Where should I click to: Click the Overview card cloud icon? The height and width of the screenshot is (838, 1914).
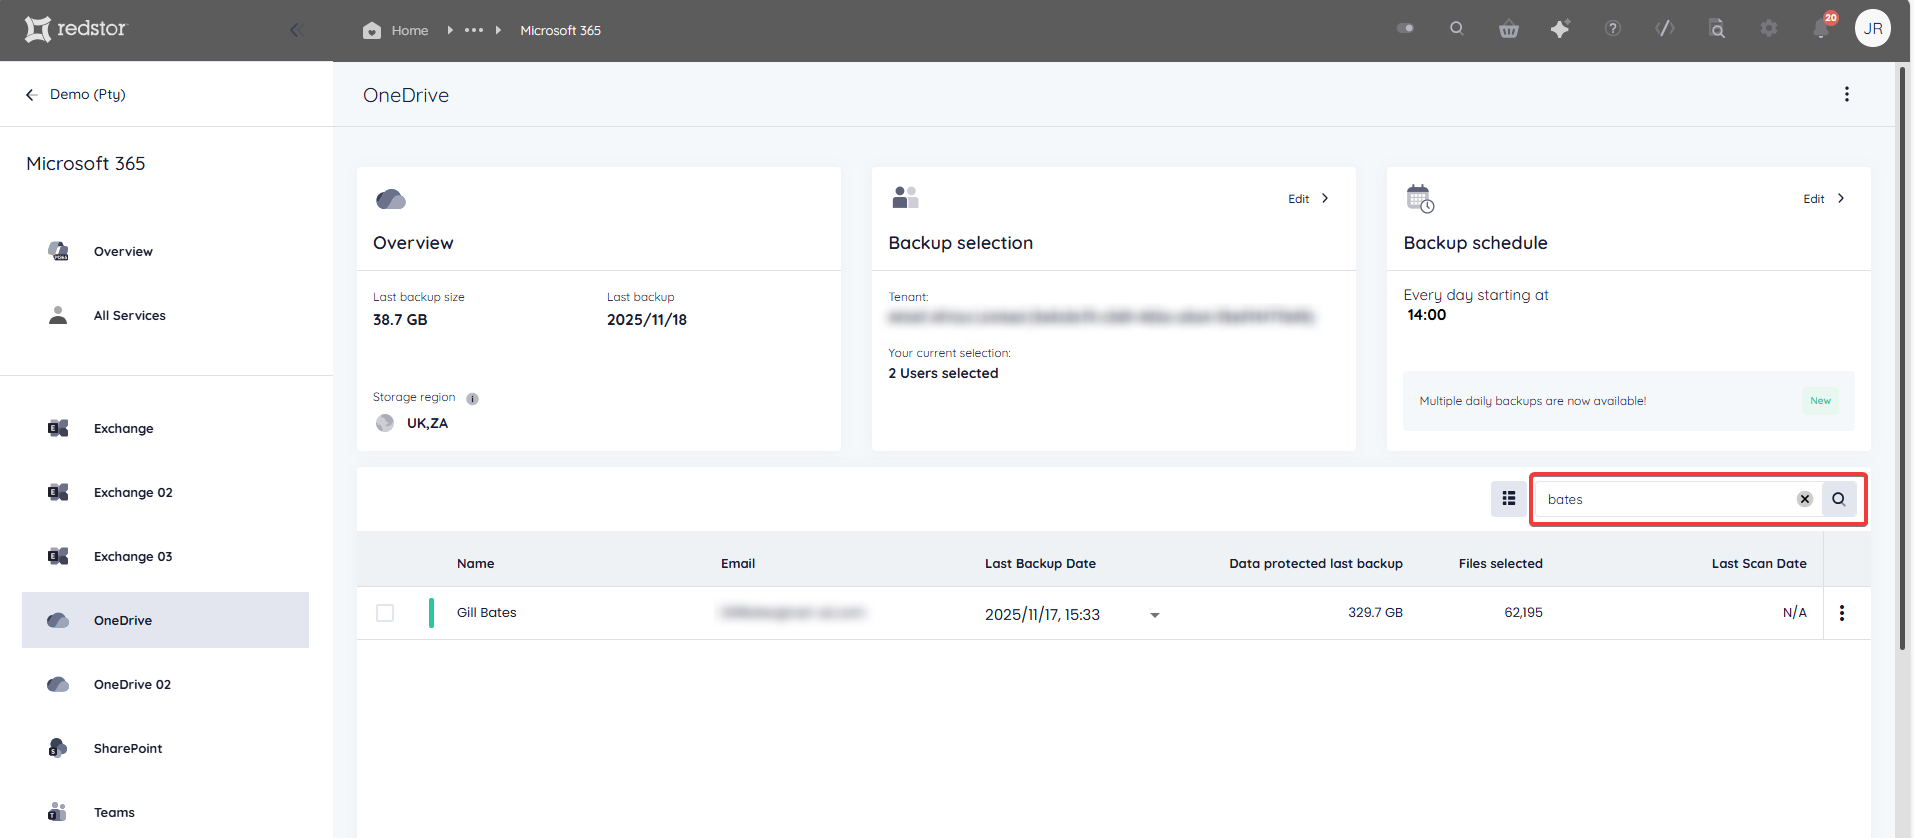pyautogui.click(x=391, y=199)
